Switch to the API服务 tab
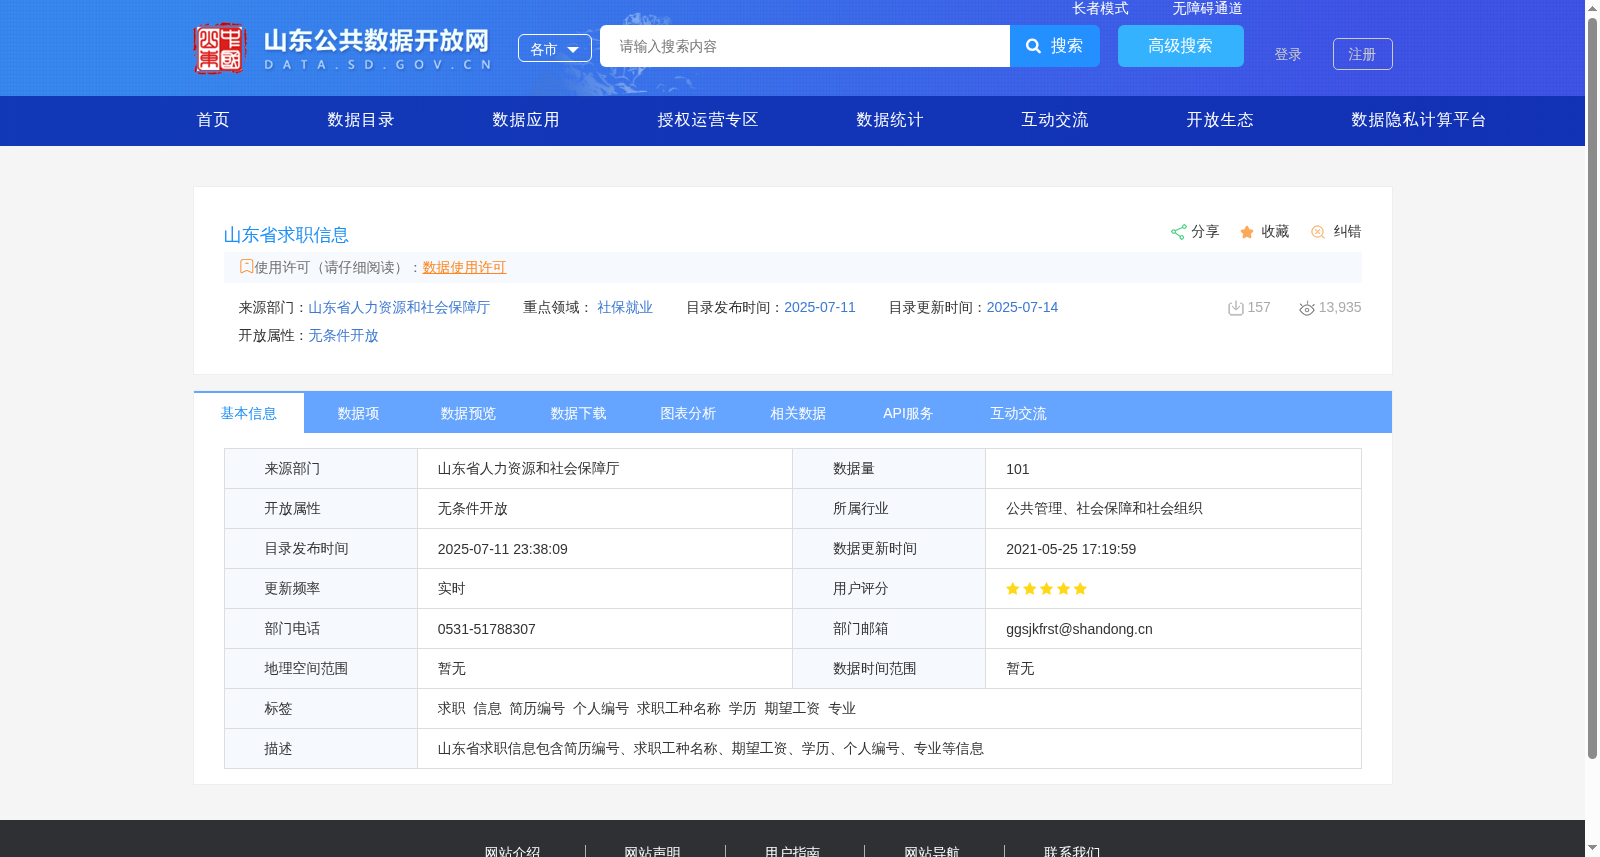Screen dimensions: 1600x857 pos(909,413)
